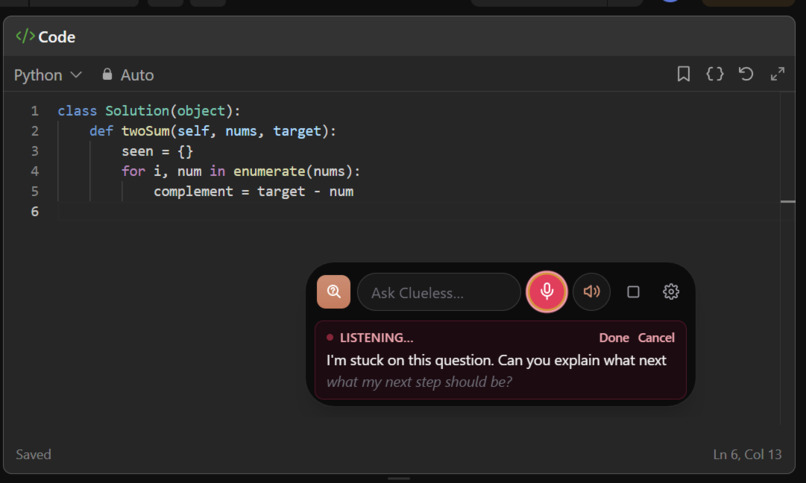Stop listening via the red microphone button
The height and width of the screenshot is (483, 806).
[546, 292]
